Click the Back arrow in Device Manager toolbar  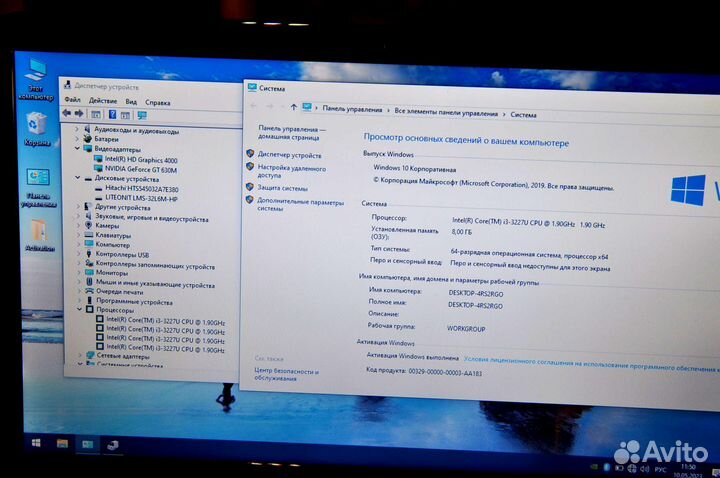pos(67,113)
